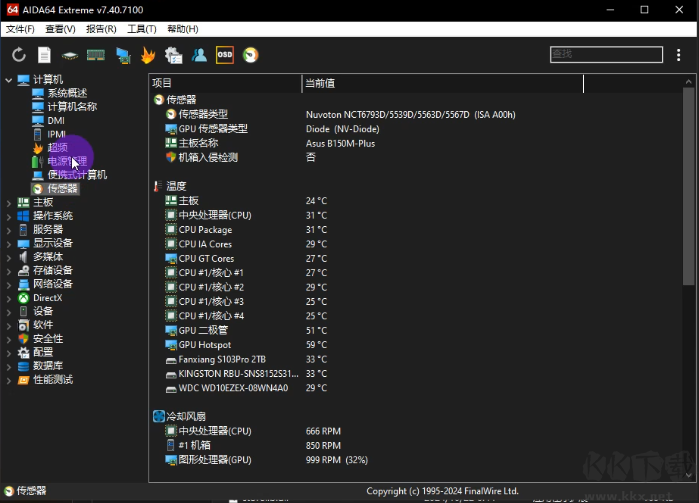Open the 文件(F) menu
The image size is (699, 503).
[20, 29]
